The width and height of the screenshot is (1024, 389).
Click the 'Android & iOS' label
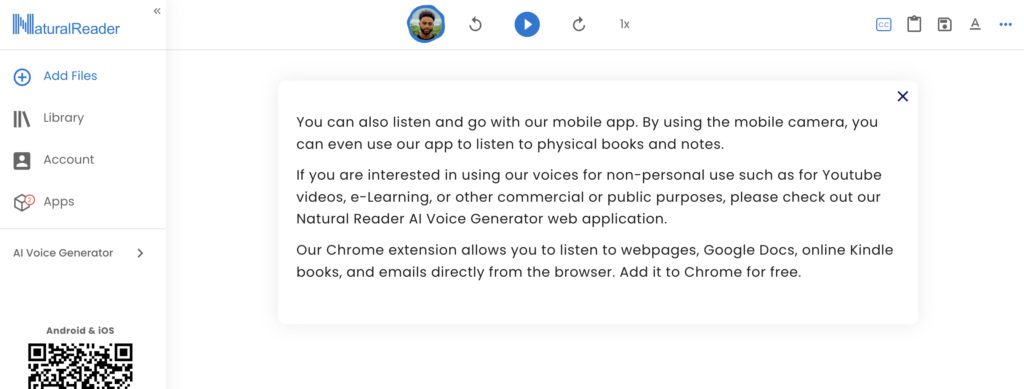(80, 331)
